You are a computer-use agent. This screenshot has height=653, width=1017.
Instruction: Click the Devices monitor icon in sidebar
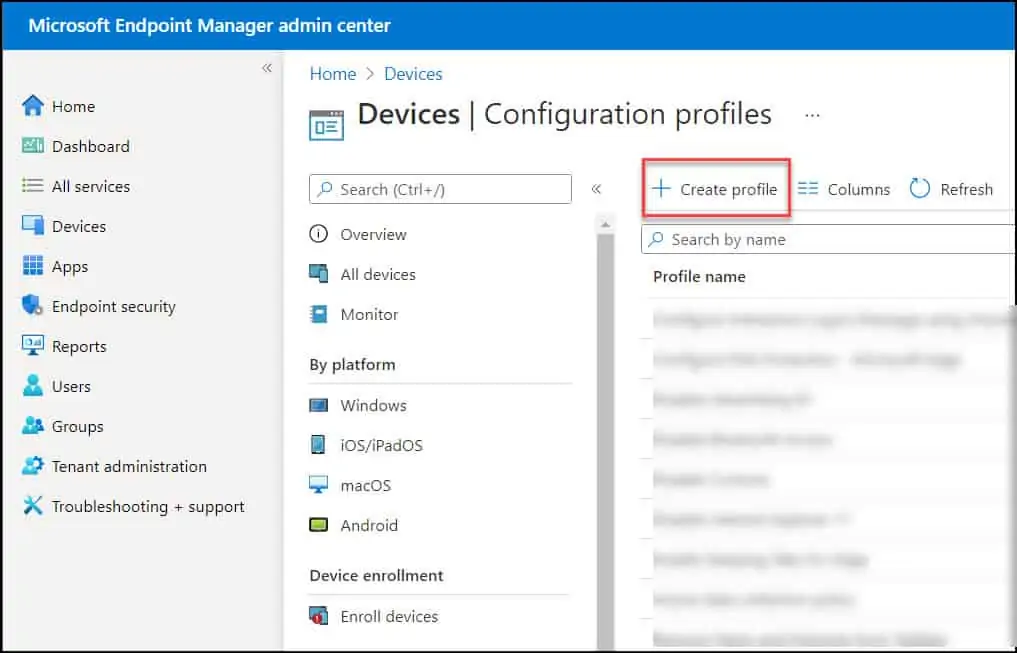click(32, 225)
